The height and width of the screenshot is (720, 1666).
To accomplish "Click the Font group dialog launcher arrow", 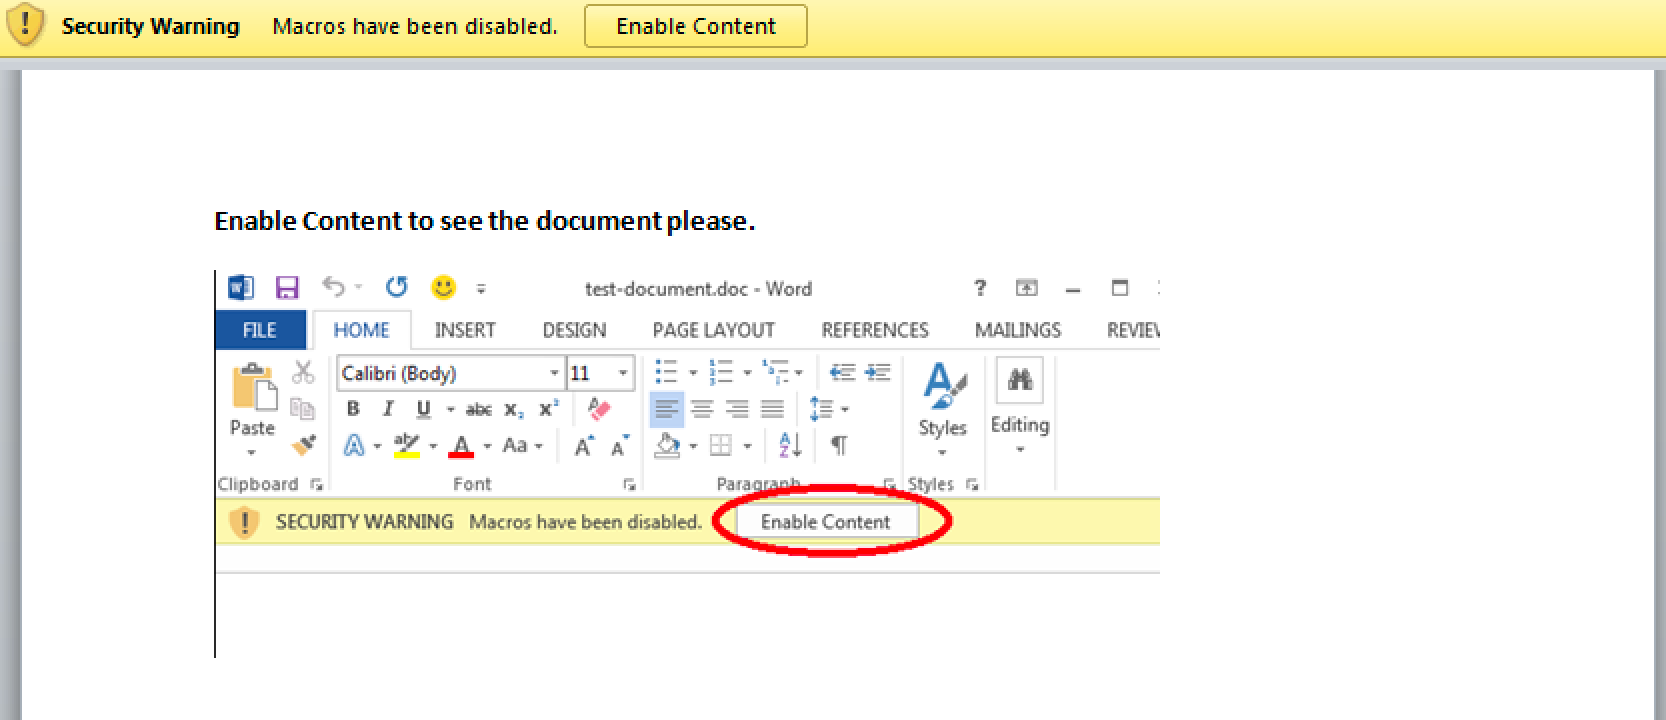I will tap(629, 484).
